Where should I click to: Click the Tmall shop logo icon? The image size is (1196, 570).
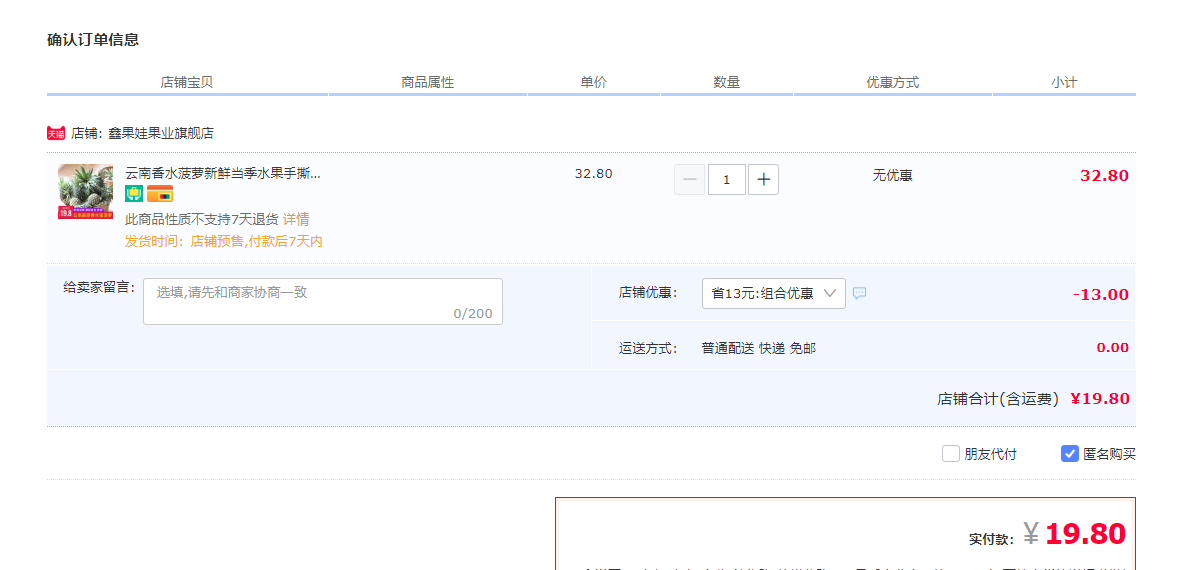[56, 134]
